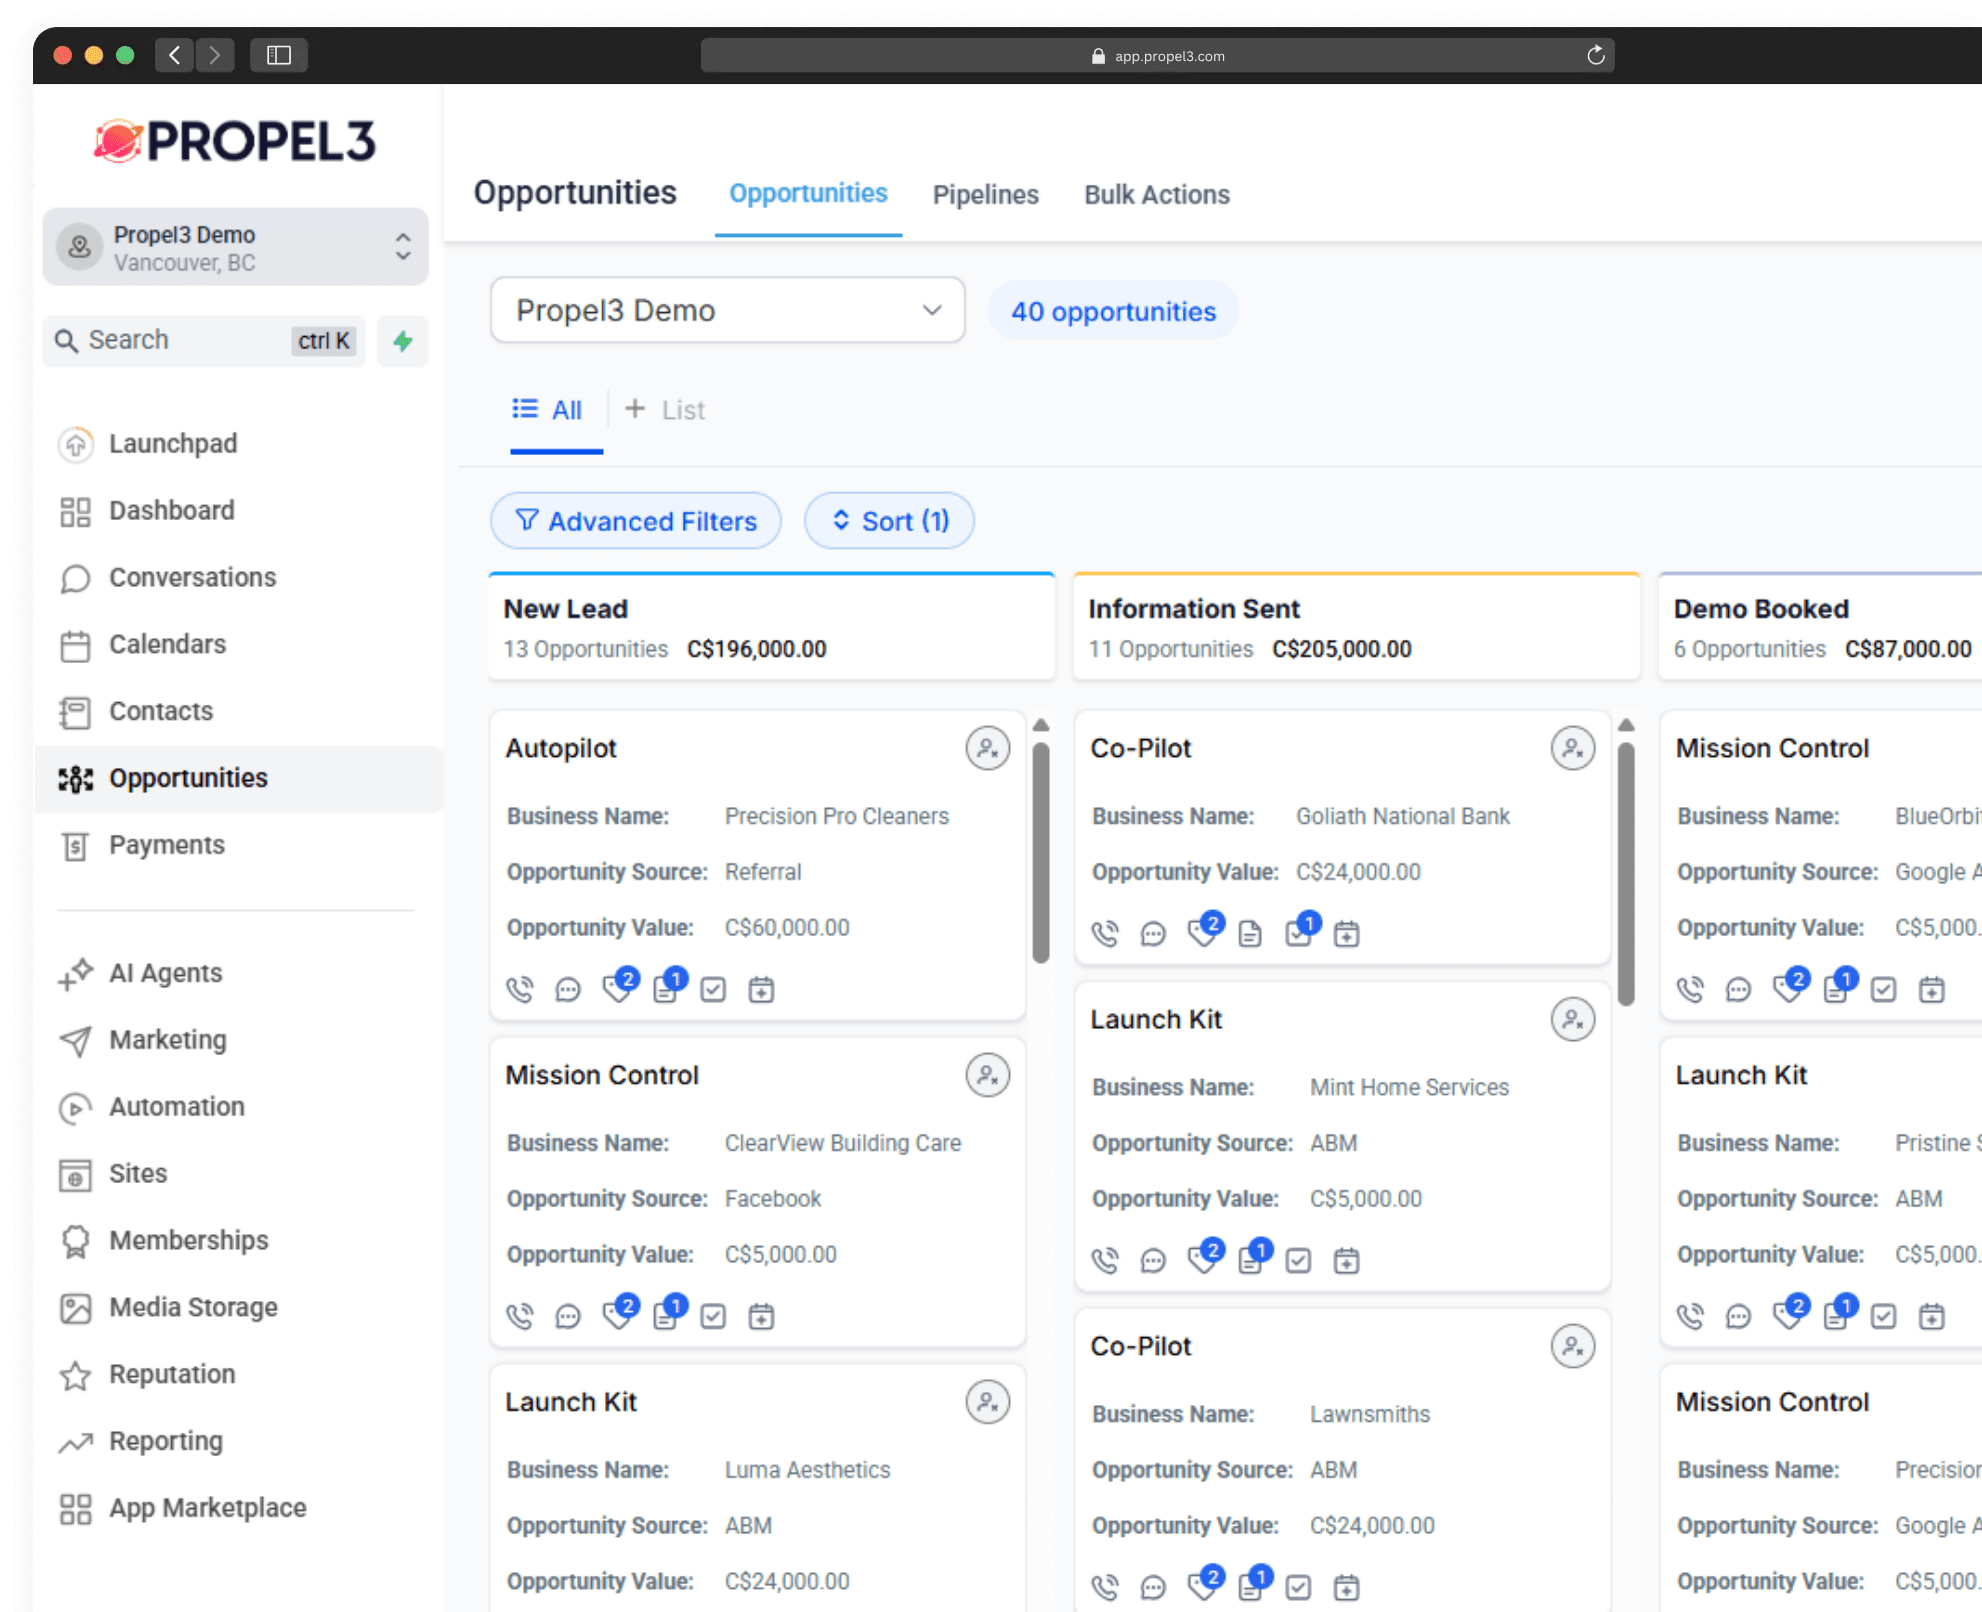Click assign-user icon on ClearView Building Care card

pyautogui.click(x=987, y=1075)
